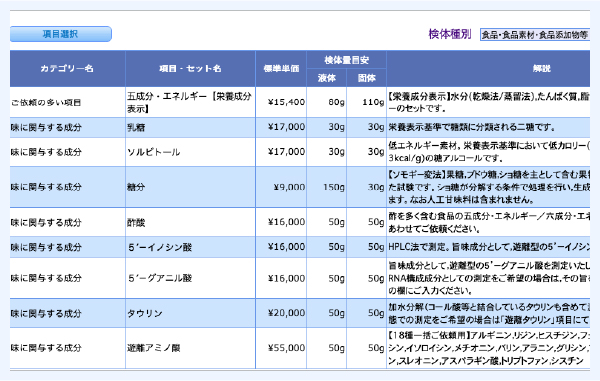600x381 pixels.
Task: Click the 液体 sub-header
Action: pyautogui.click(x=326, y=78)
